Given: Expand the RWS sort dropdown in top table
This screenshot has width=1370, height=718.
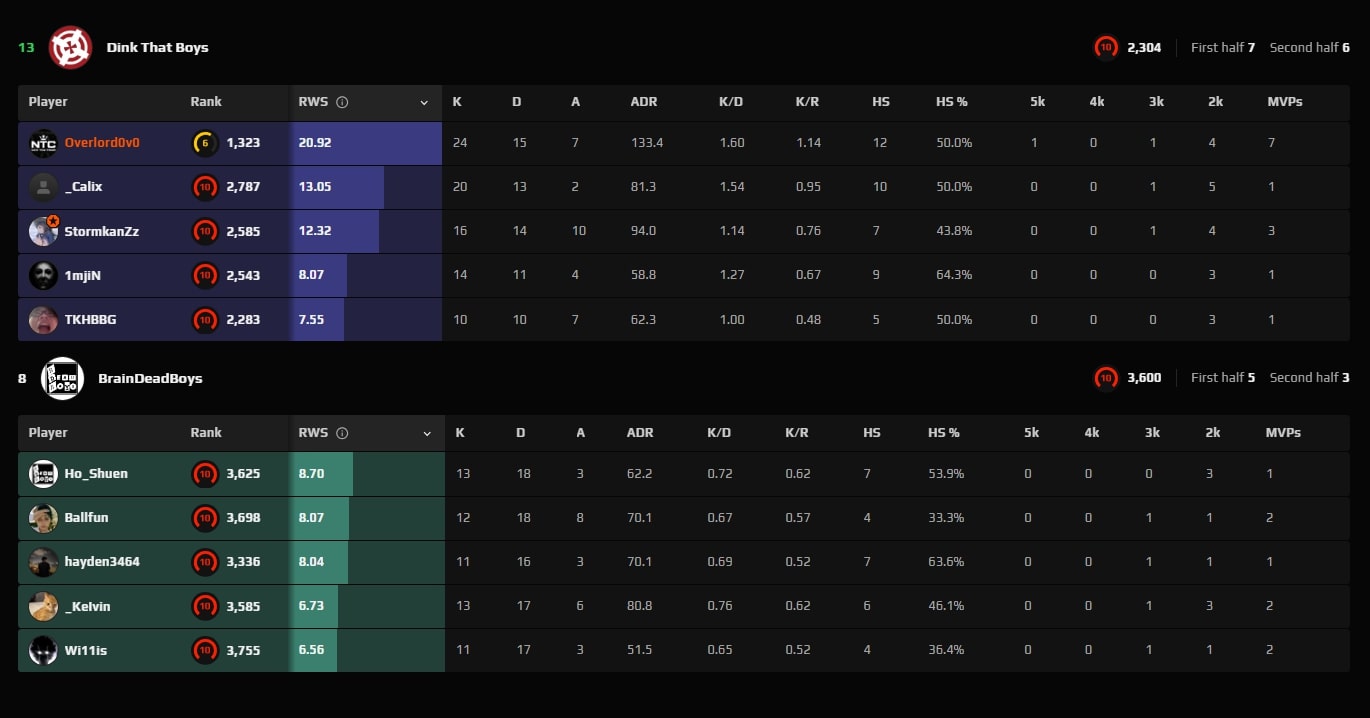Looking at the screenshot, I should pos(424,102).
